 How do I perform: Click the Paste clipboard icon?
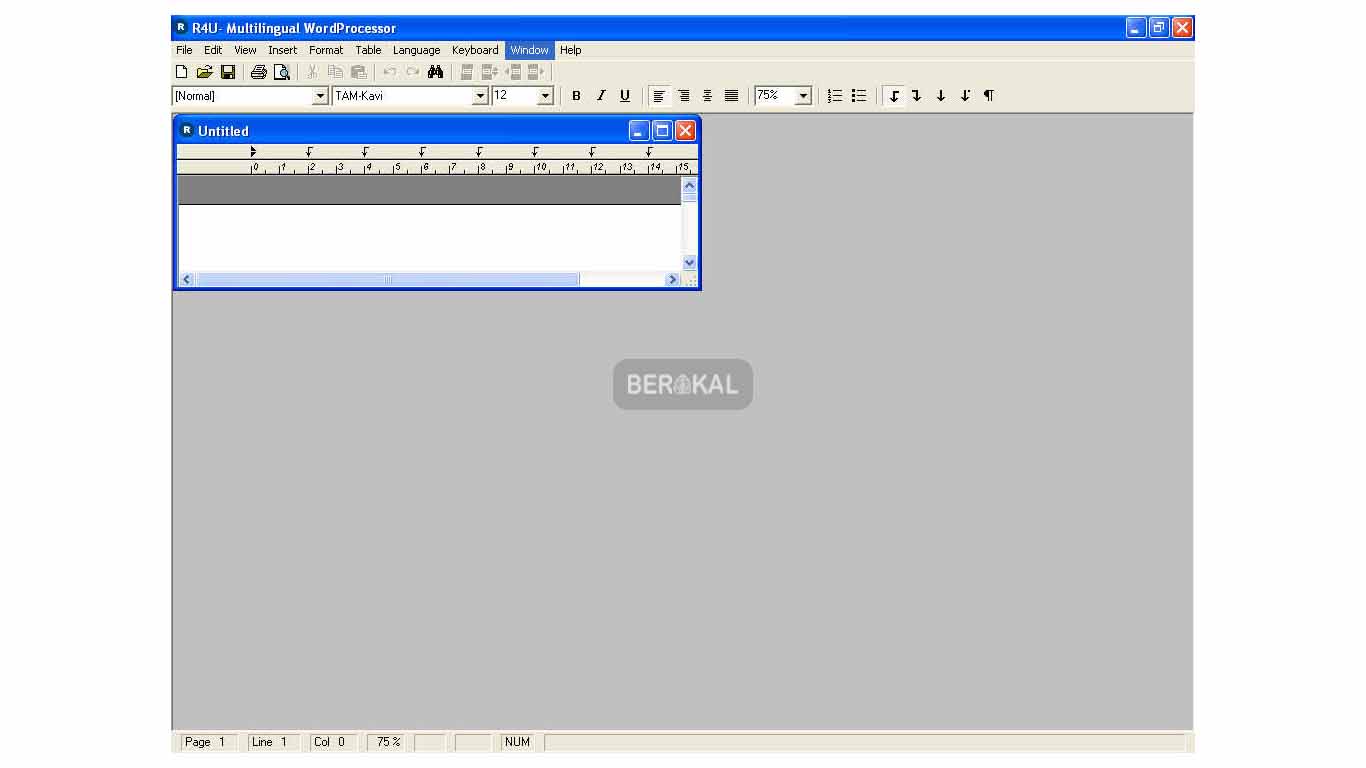[358, 72]
